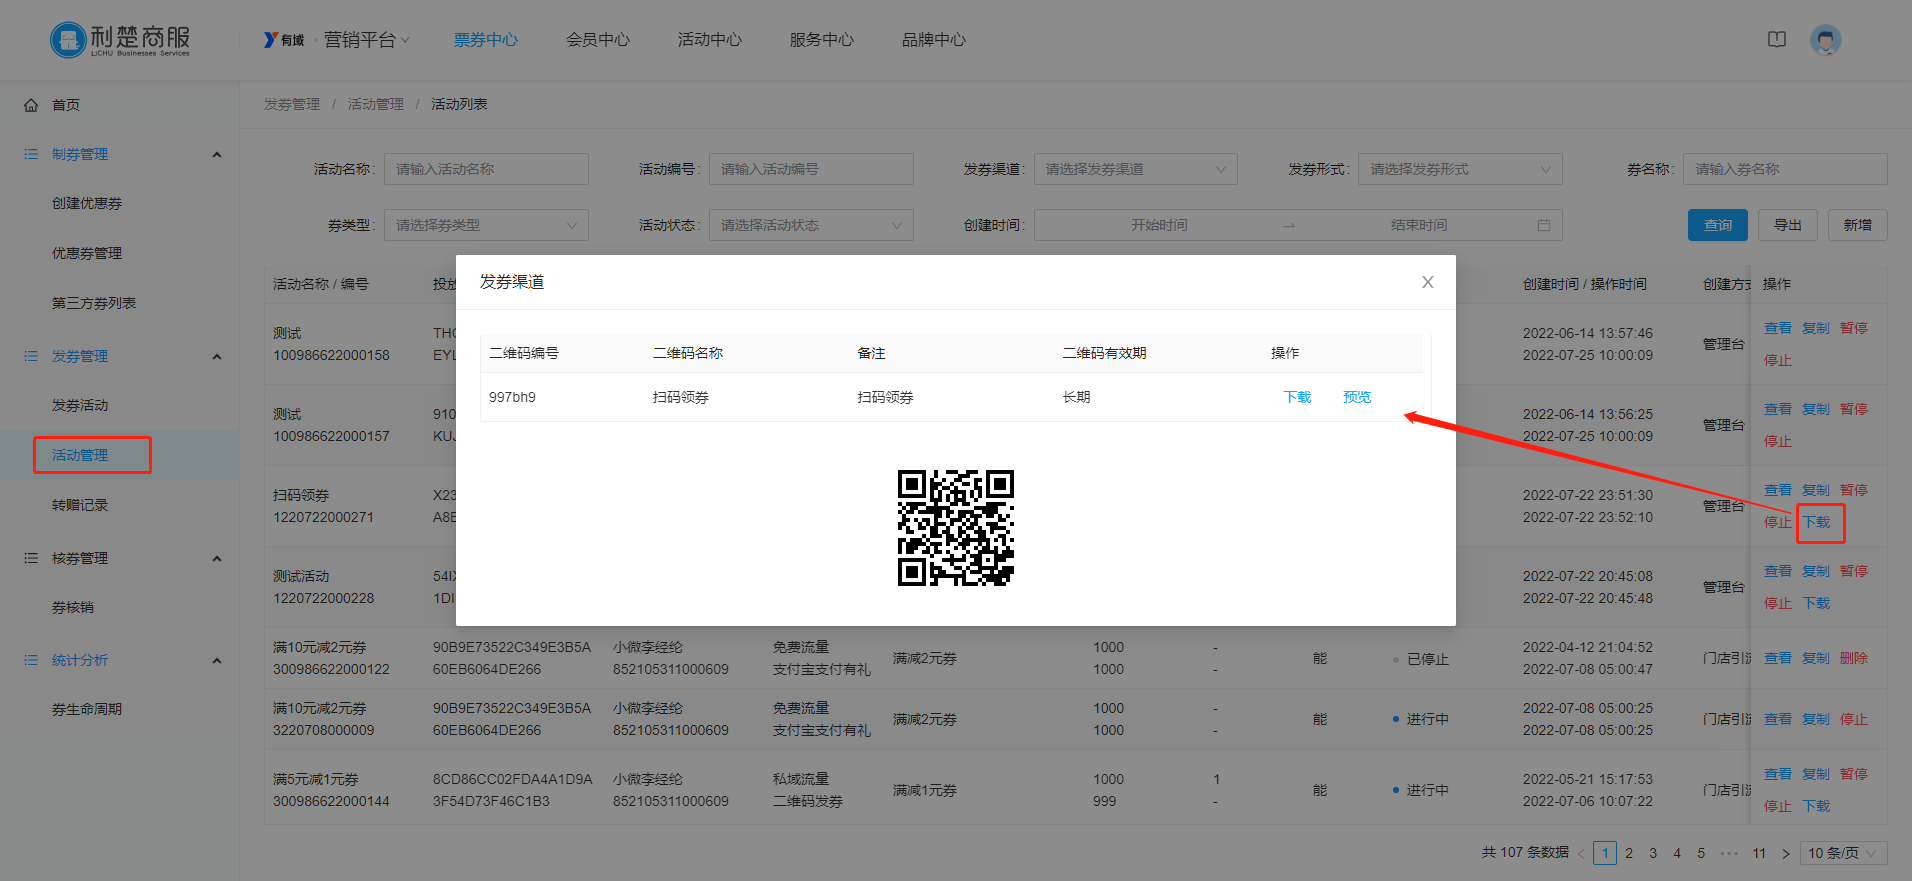1920x881 pixels.
Task: Close the 发券渠道 dialog
Action: (1428, 282)
